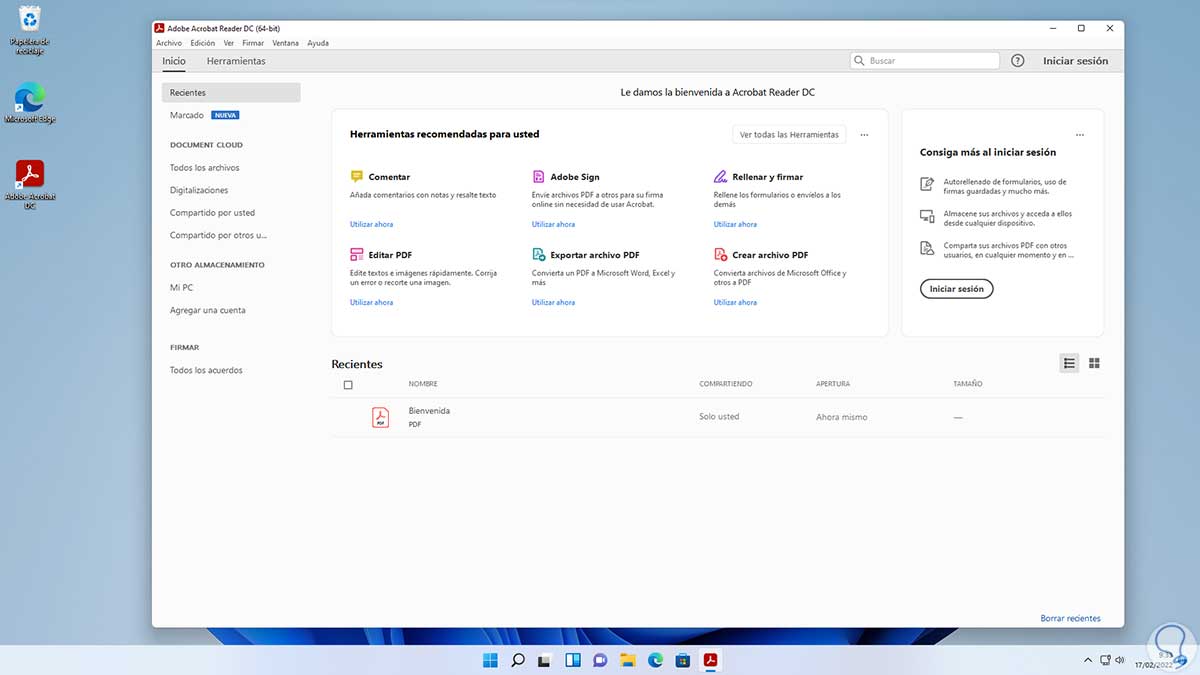Open Compartido por usted
Screen dimensions: 1200x675
pyautogui.click(x=212, y=213)
